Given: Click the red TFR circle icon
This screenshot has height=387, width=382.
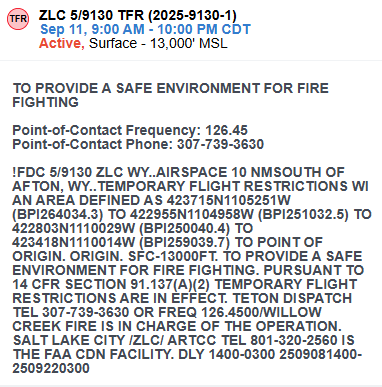Looking at the screenshot, I should click(18, 19).
